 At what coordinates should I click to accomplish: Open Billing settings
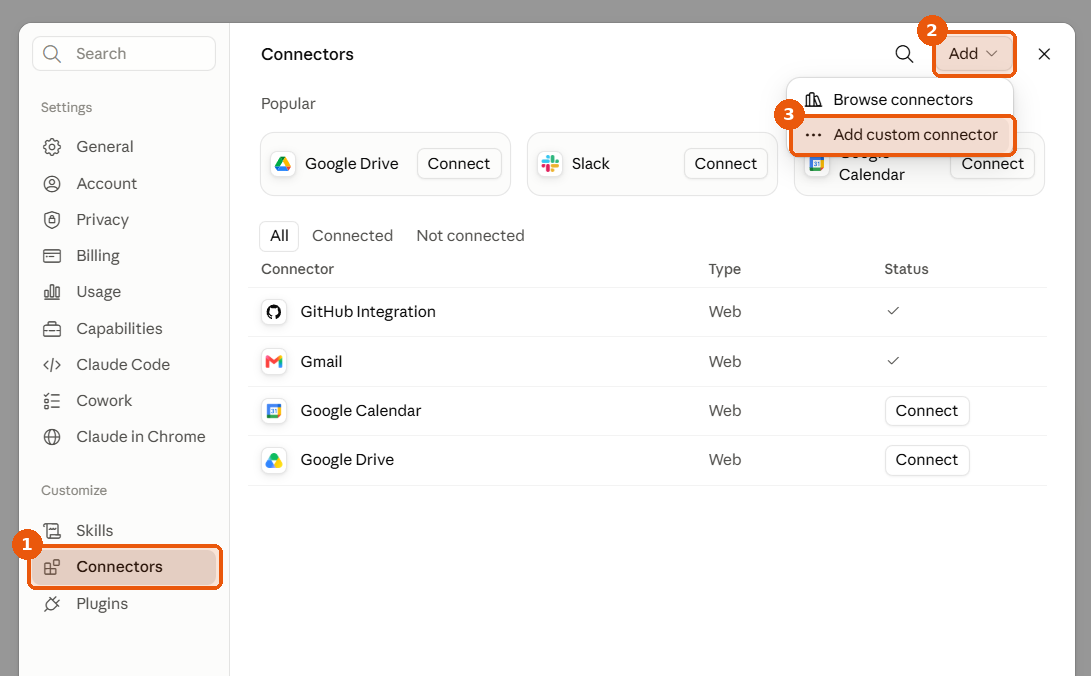point(124,256)
